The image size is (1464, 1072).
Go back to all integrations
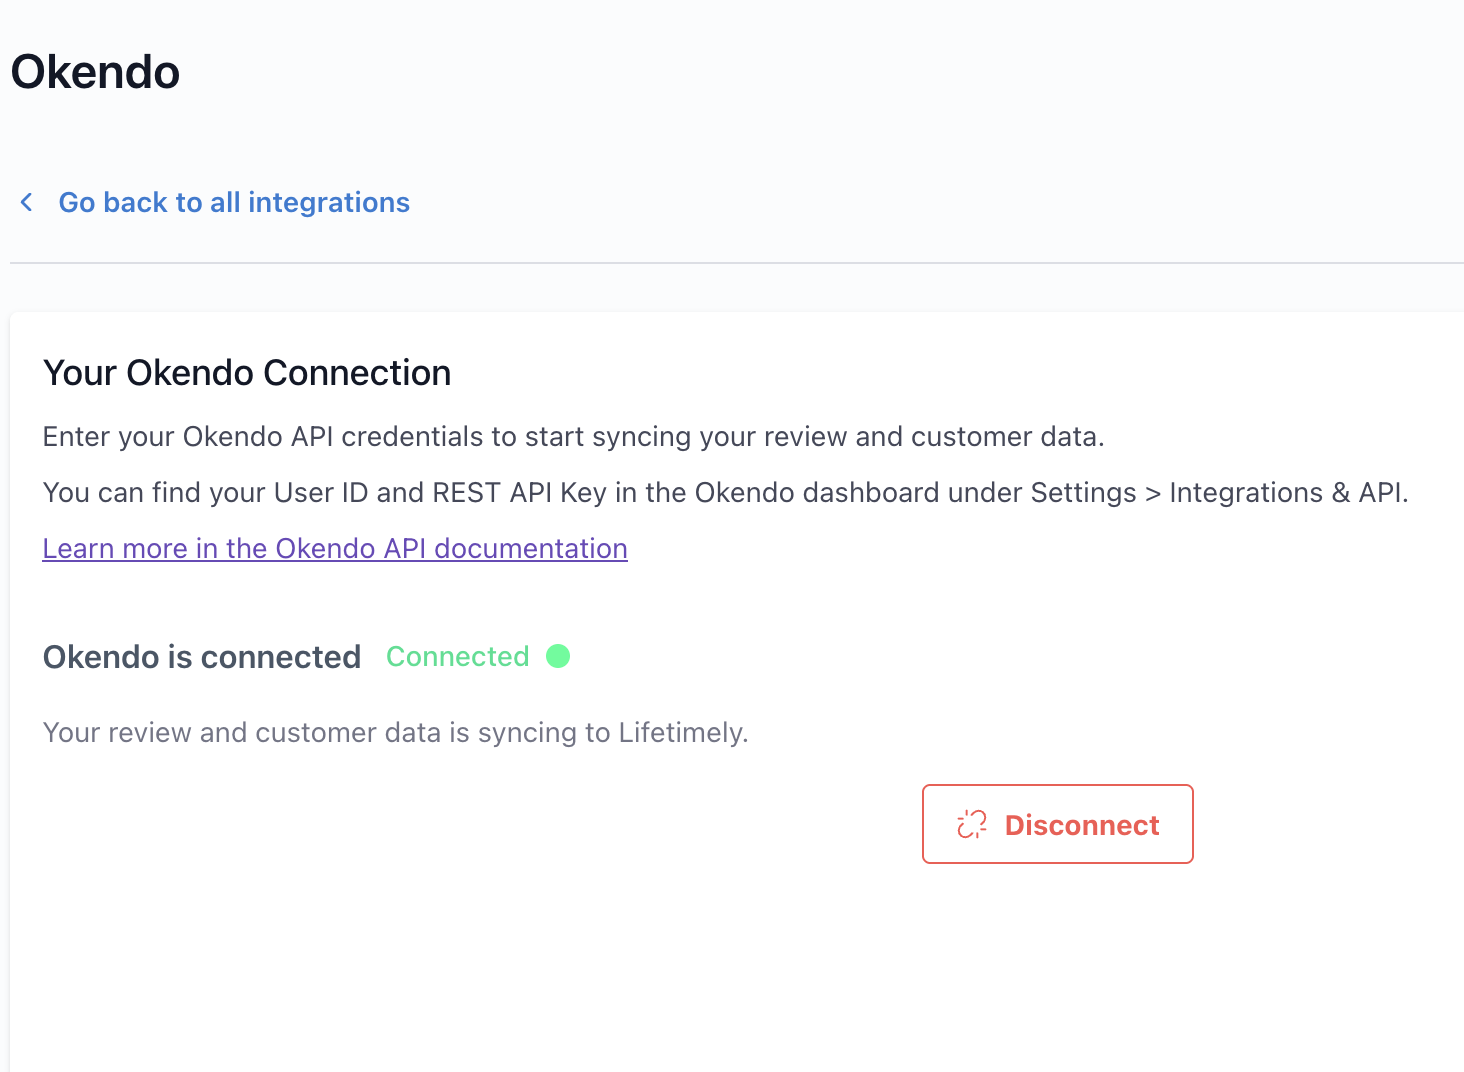pyautogui.click(x=234, y=203)
